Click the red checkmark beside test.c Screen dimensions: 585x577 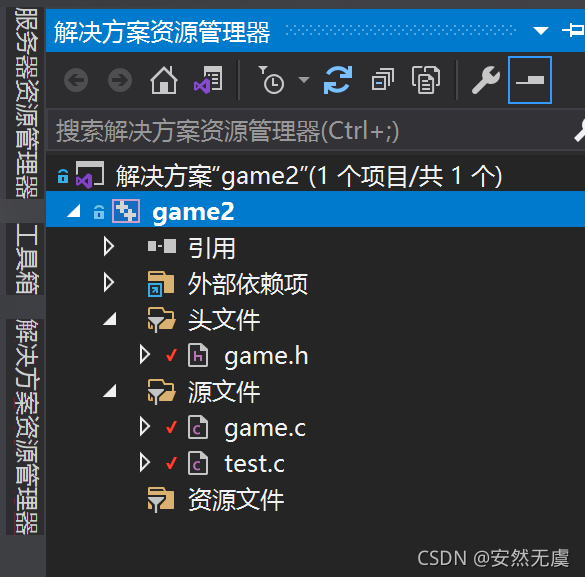pyautogui.click(x=171, y=463)
